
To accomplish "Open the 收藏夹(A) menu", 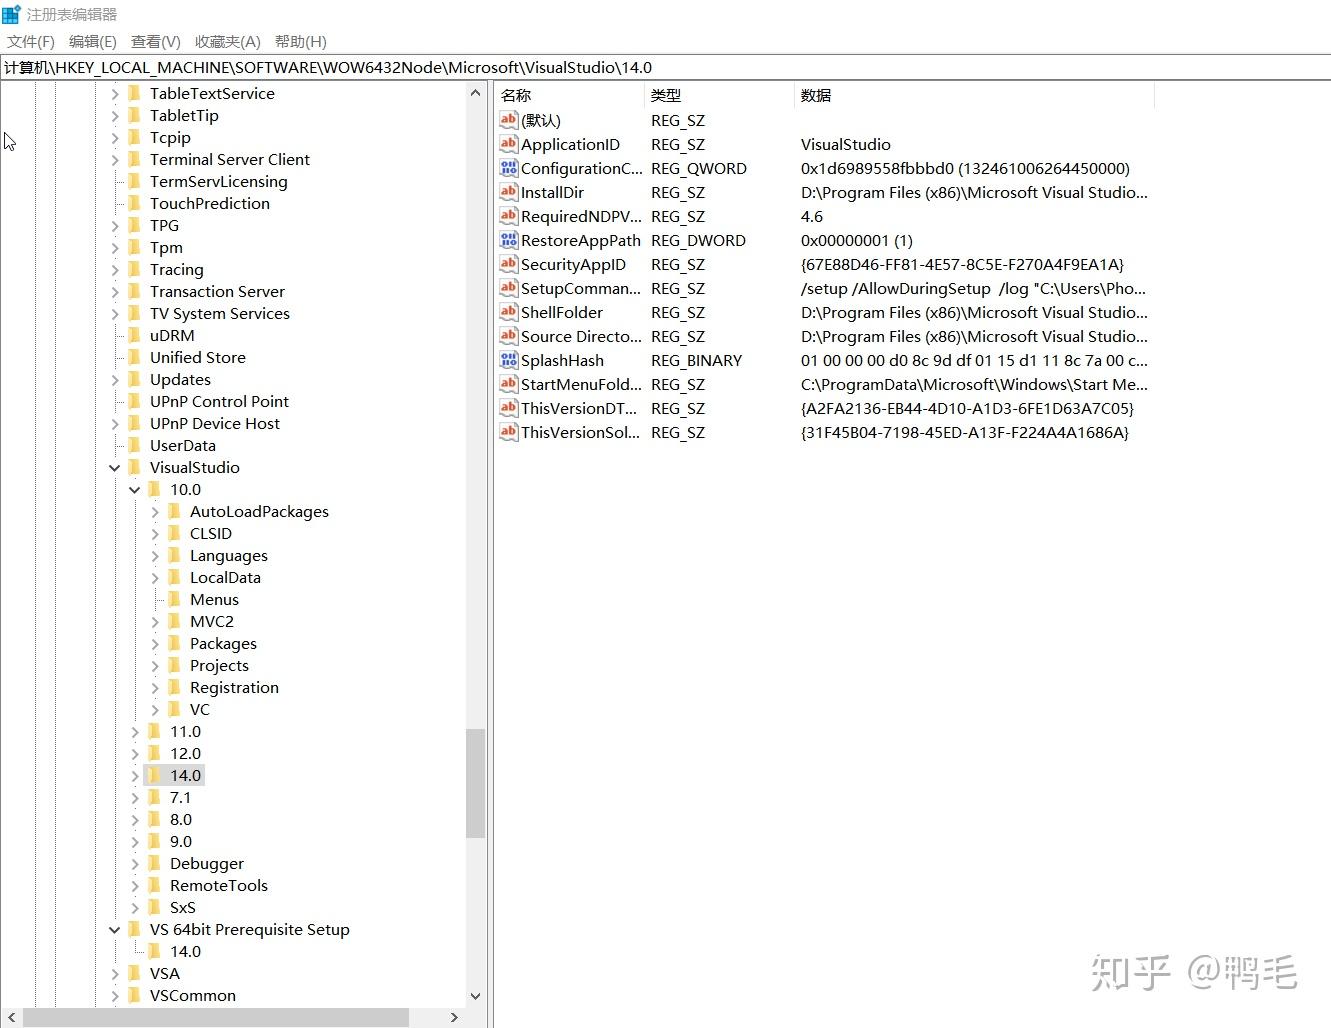I will (x=225, y=41).
